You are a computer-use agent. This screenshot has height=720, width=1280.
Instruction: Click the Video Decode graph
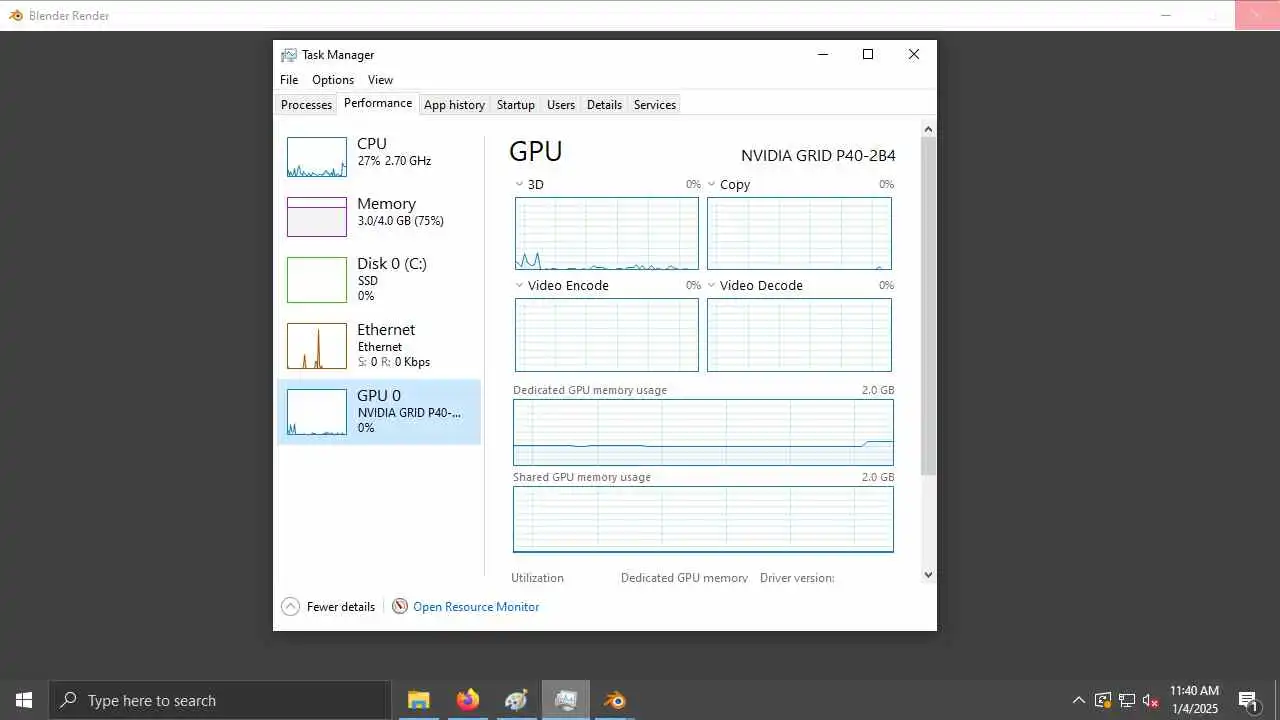pyautogui.click(x=799, y=335)
